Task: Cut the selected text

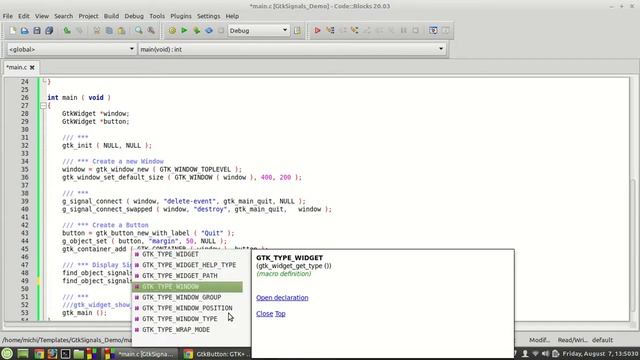Action: [x=97, y=31]
